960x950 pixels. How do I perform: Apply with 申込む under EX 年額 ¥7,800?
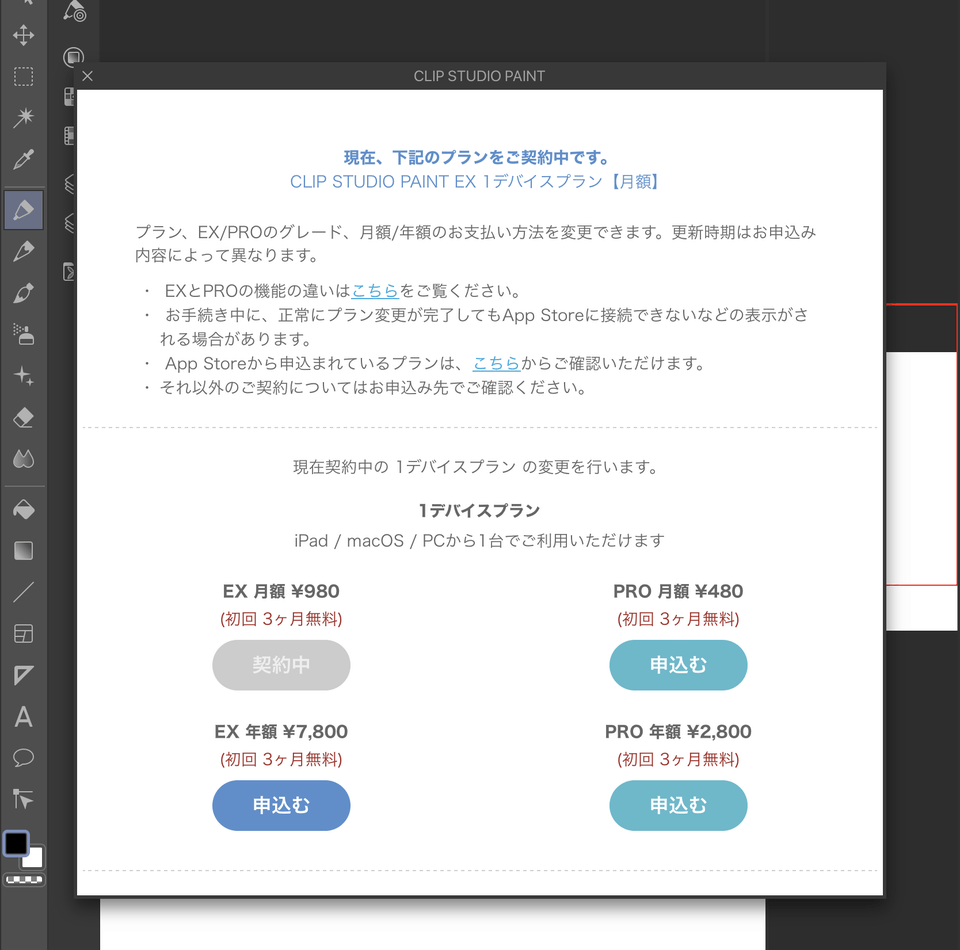pos(281,806)
